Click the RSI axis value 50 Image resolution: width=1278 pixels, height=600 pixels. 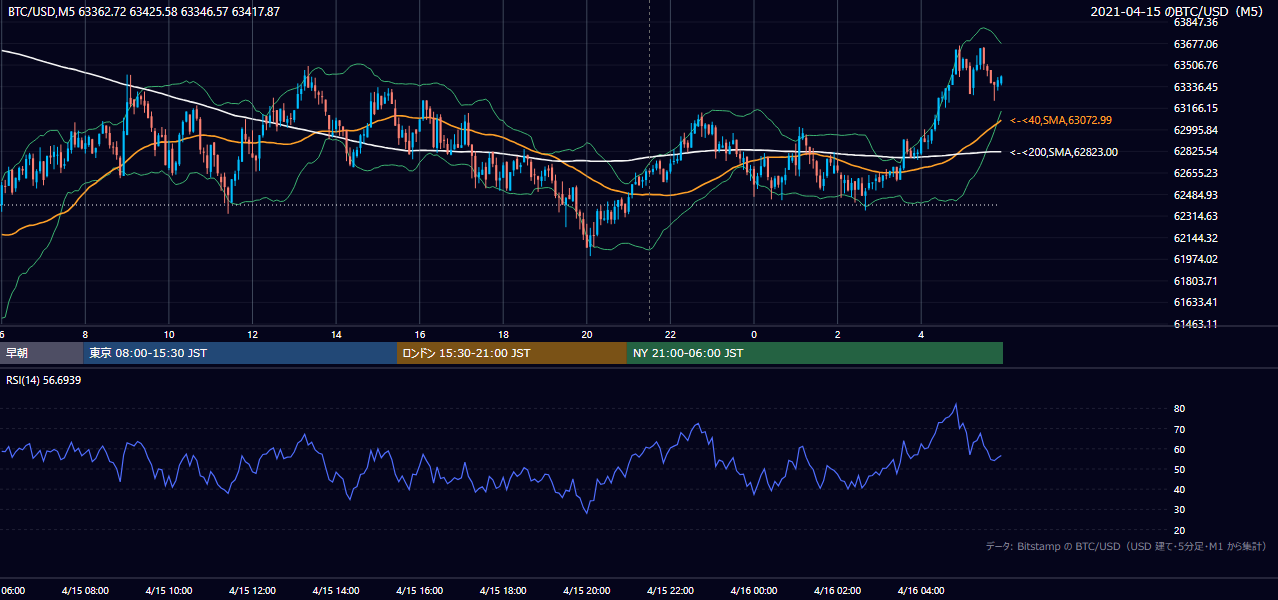[1179, 469]
